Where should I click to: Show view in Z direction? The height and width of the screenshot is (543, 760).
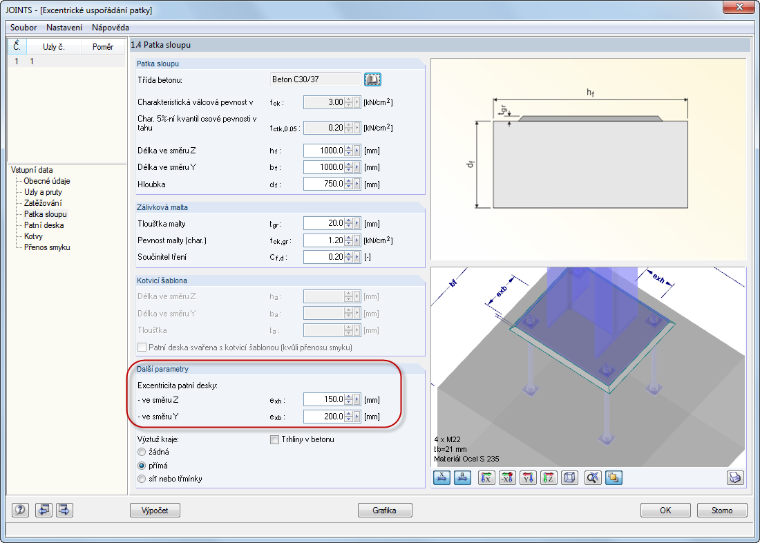(x=549, y=478)
